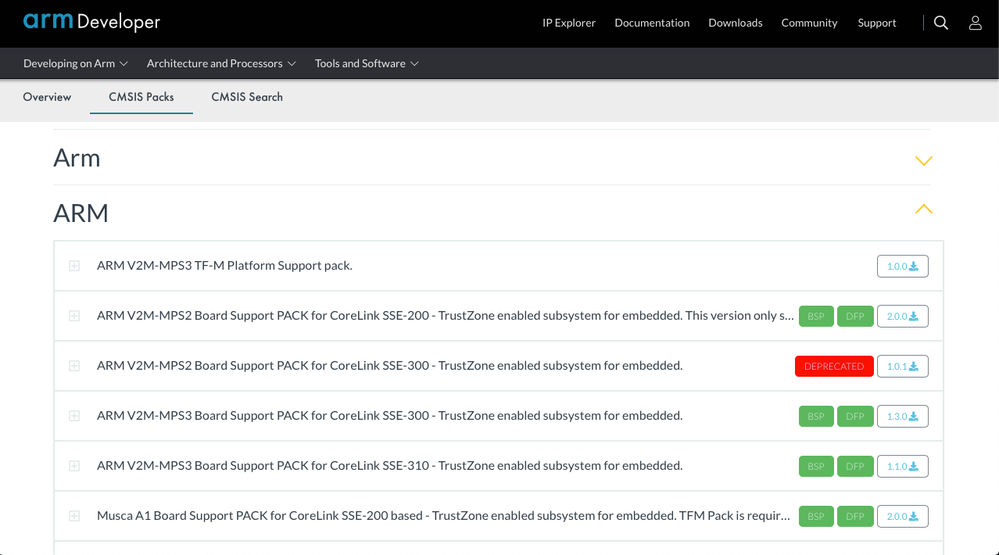Select the CMSIS Packs tab
Image resolution: width=999 pixels, height=555 pixels.
(141, 97)
